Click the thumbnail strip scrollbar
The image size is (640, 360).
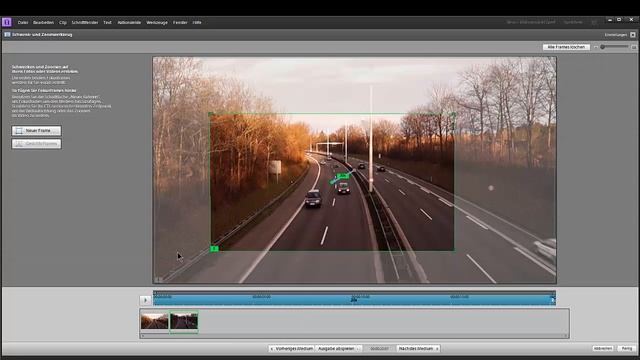[354, 336]
